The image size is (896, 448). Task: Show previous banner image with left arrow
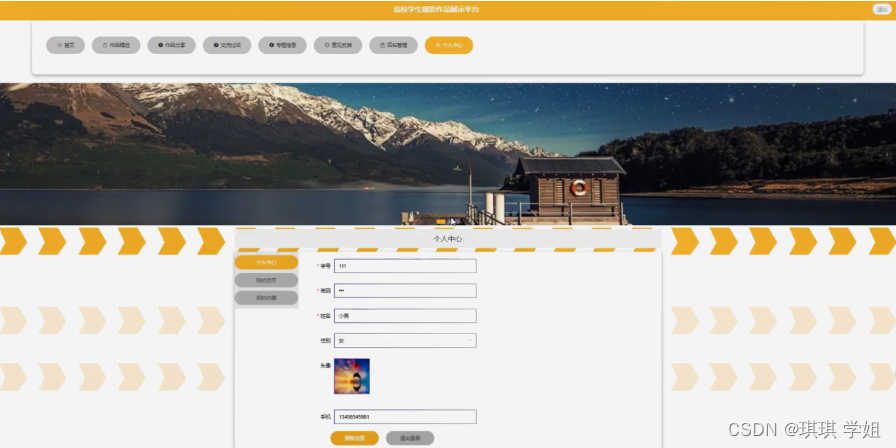8,154
